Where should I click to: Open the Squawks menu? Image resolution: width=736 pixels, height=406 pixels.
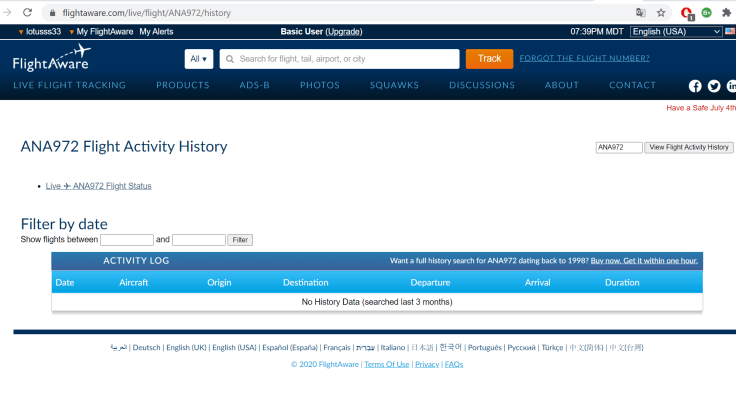coord(394,85)
